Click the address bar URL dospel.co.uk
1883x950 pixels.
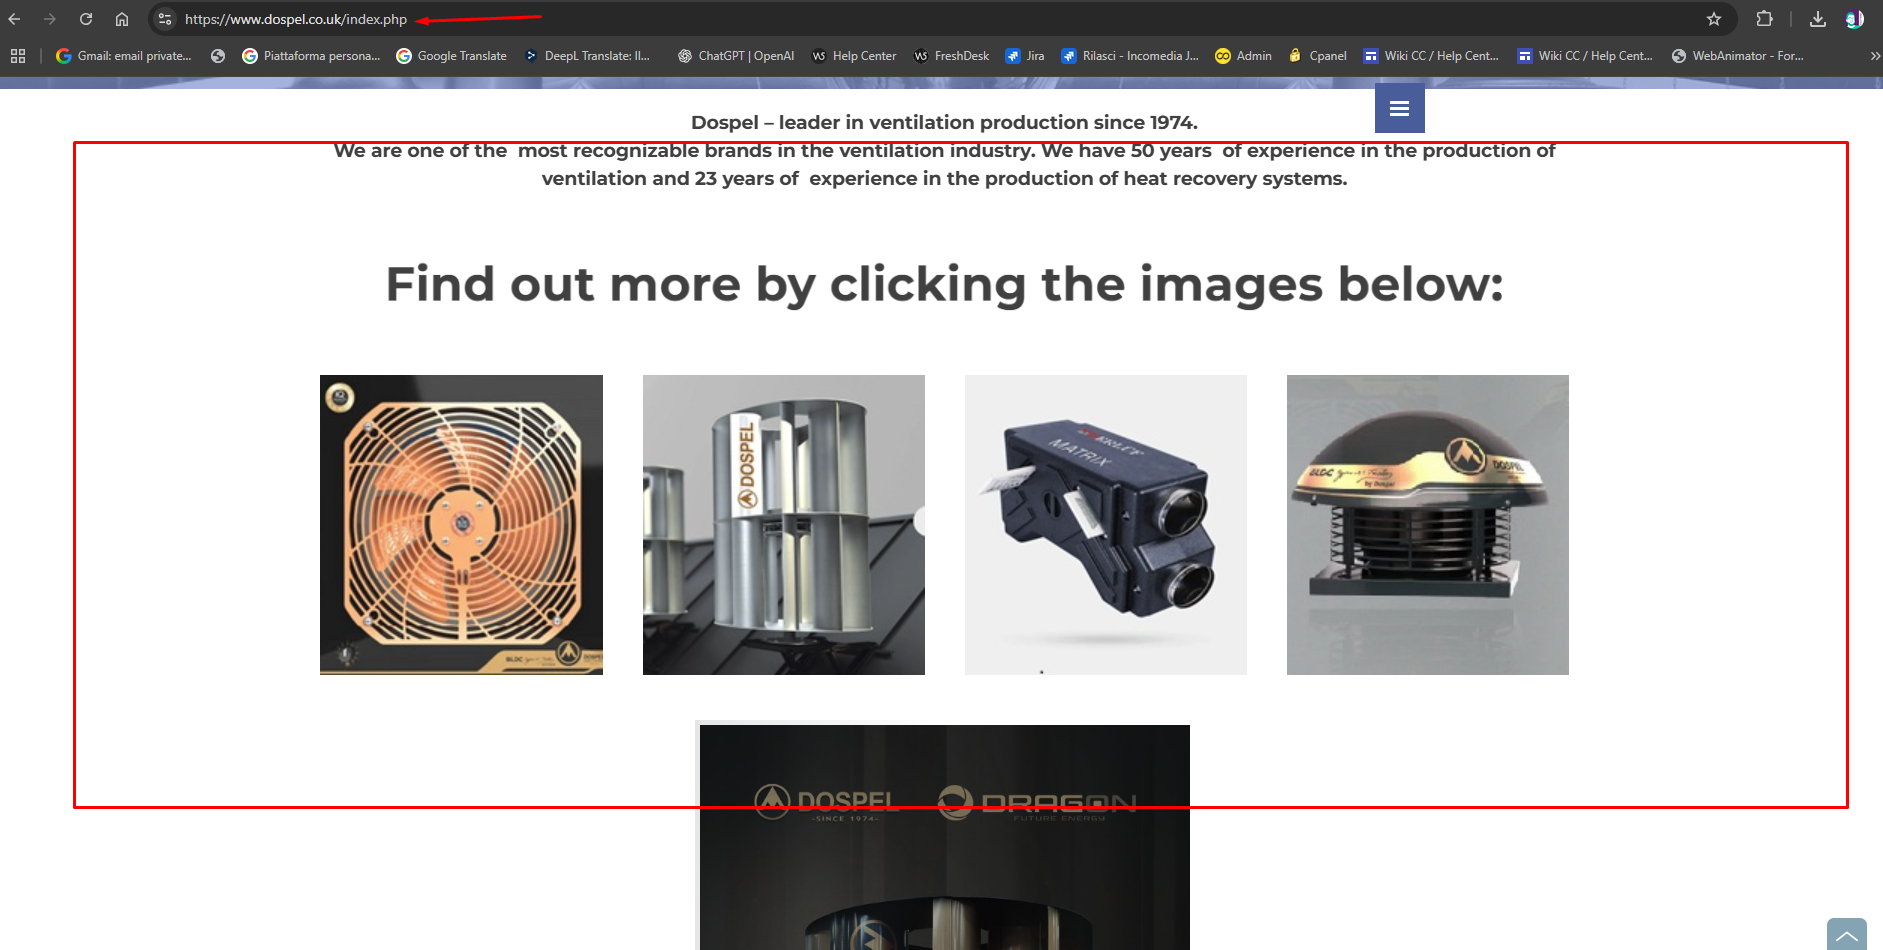click(296, 19)
